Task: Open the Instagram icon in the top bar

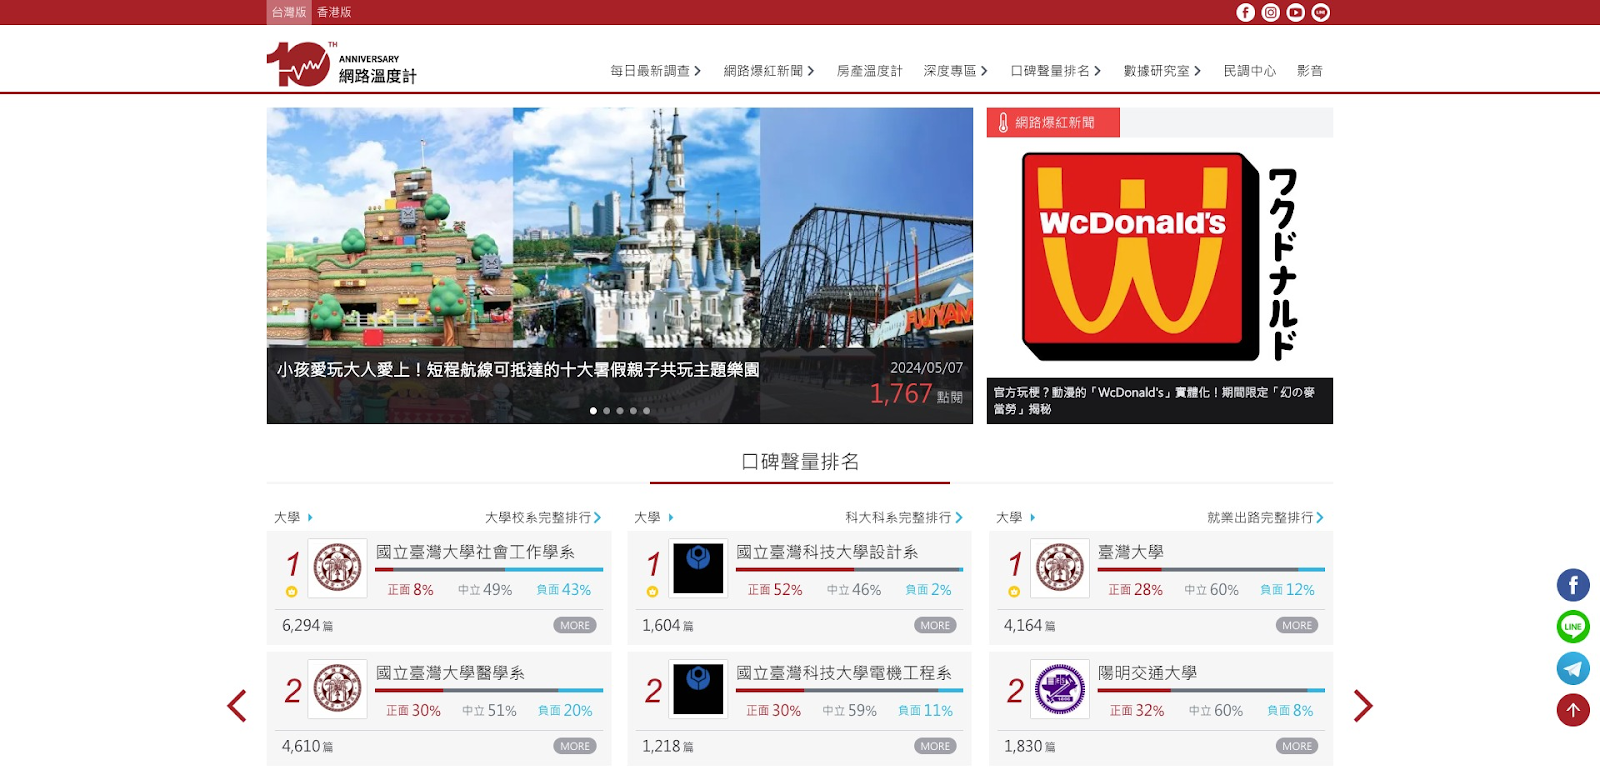Action: point(1270,12)
